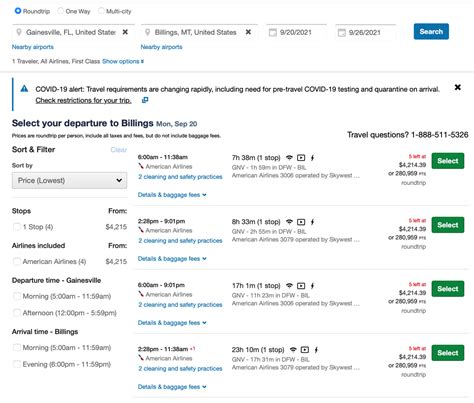Viewport: 474px width, 403px height.
Task: Clear the Billings destination field with X
Action: click(248, 32)
